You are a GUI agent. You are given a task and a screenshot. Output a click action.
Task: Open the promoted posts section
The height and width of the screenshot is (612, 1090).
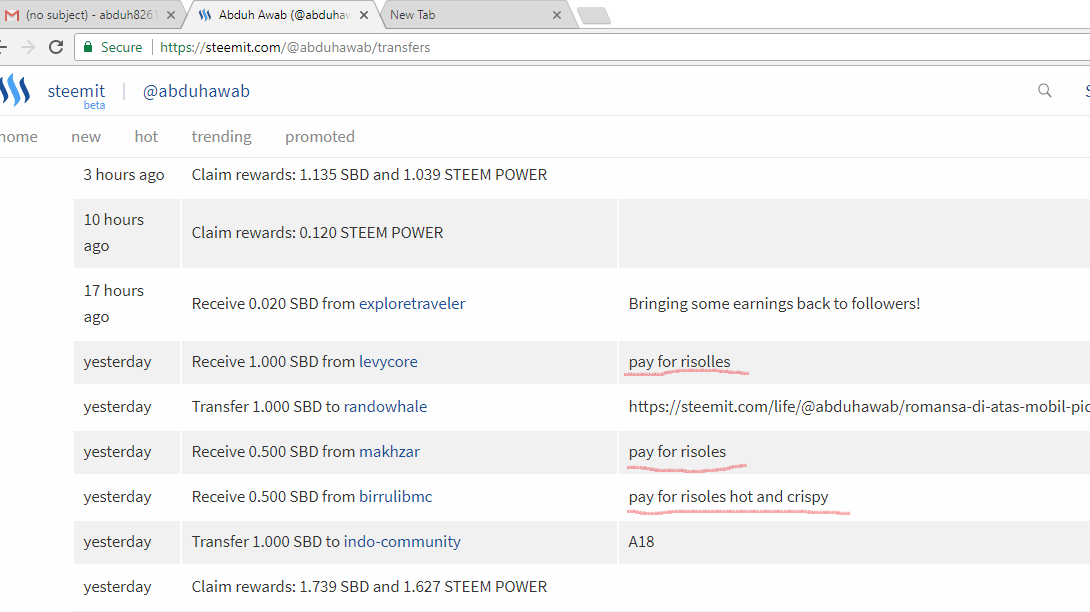tap(319, 136)
